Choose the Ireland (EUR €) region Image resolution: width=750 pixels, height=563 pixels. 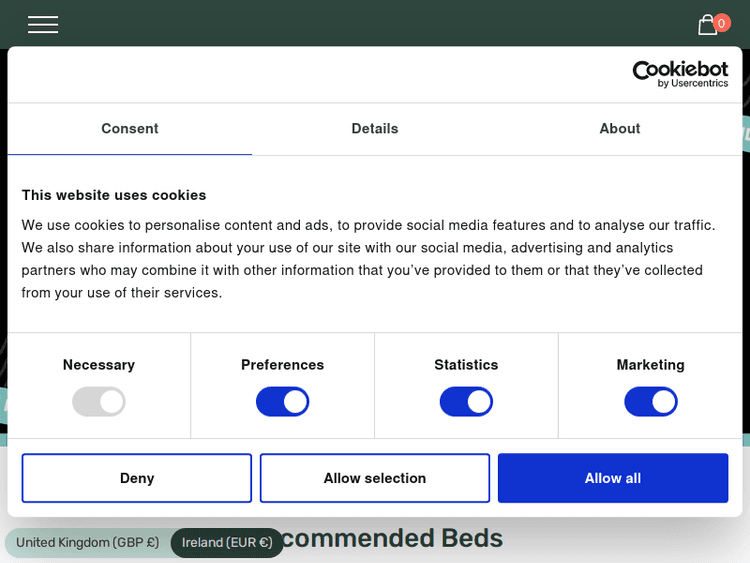[227, 543]
